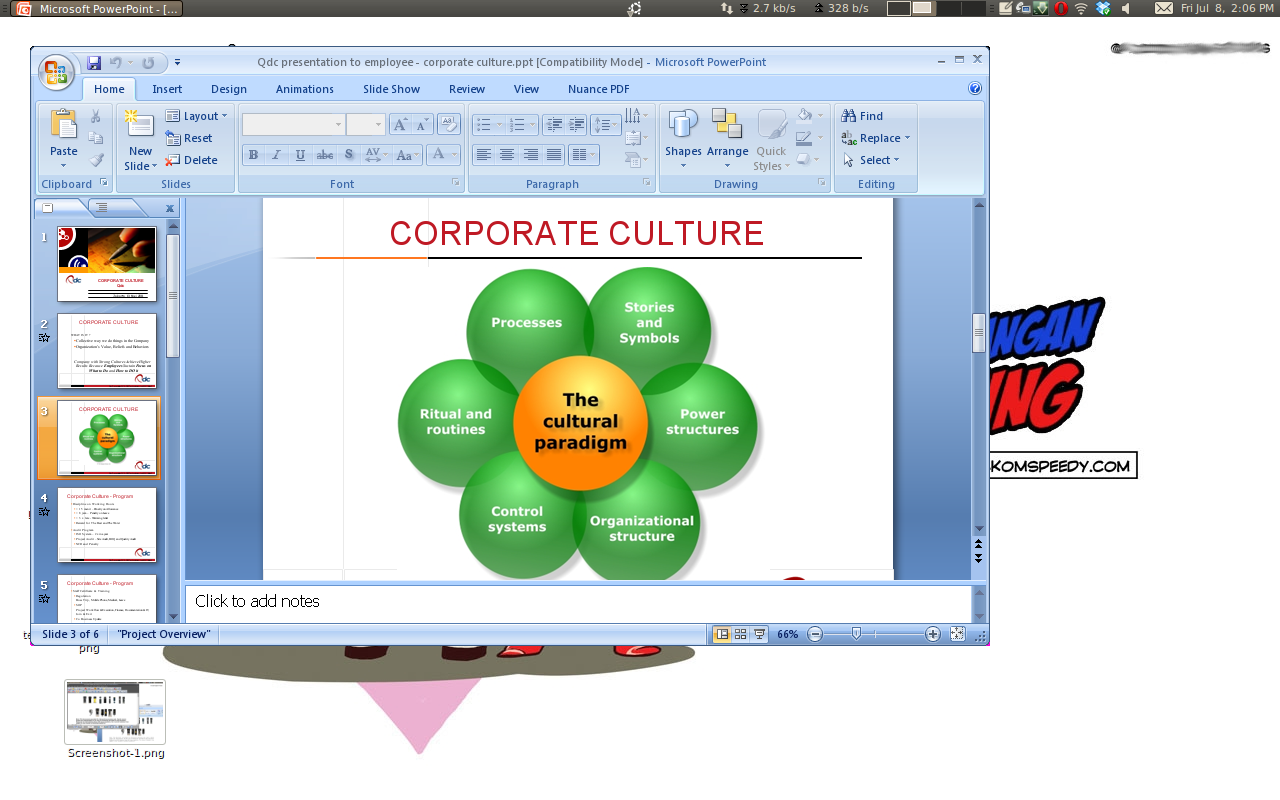This screenshot has width=1280, height=800.
Task: Open Columns dropdown in Paragraph group
Action: (x=582, y=155)
